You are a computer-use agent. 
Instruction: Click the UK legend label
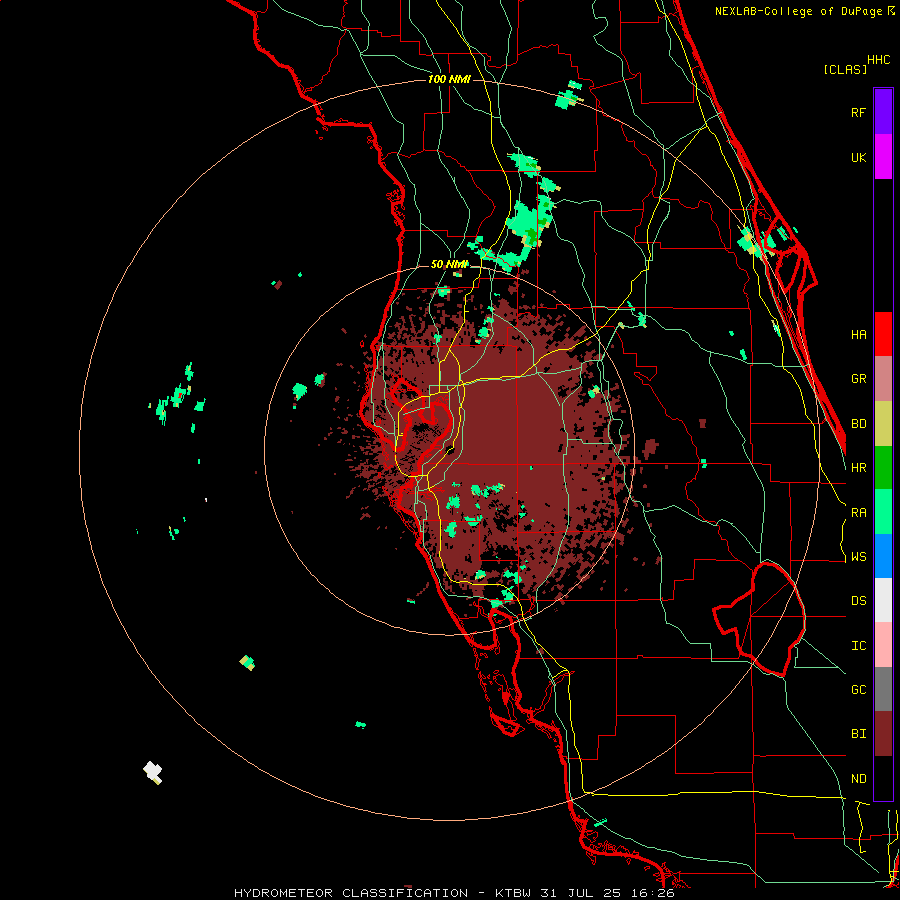858,158
